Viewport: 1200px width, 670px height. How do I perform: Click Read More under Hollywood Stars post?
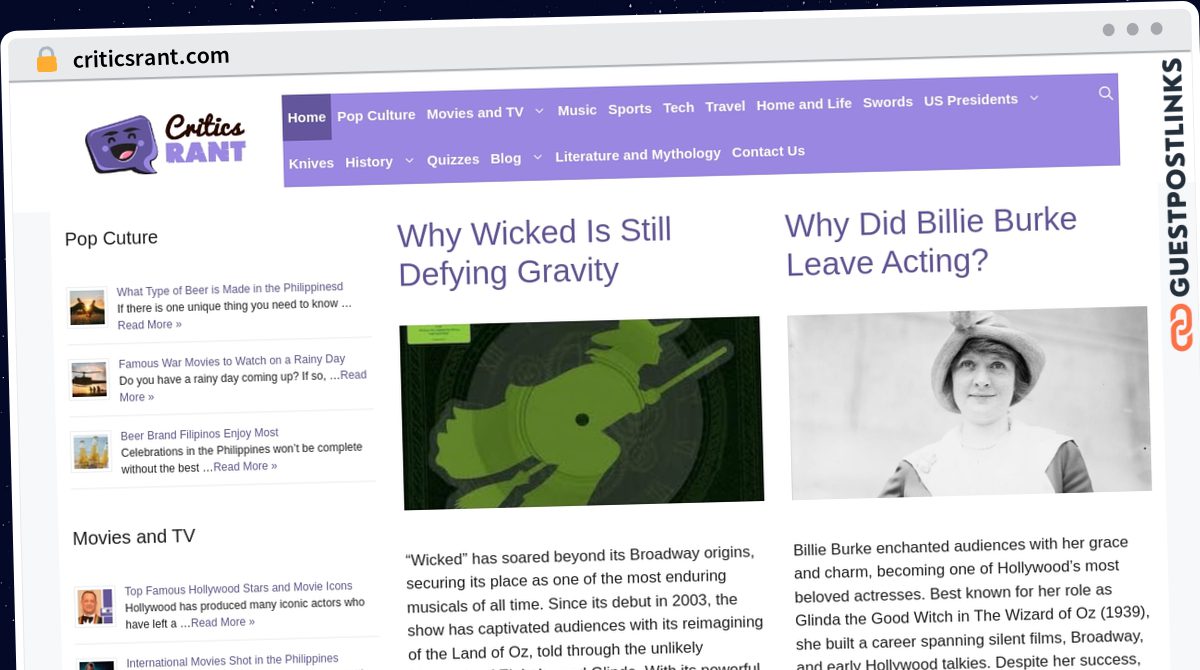pos(223,622)
